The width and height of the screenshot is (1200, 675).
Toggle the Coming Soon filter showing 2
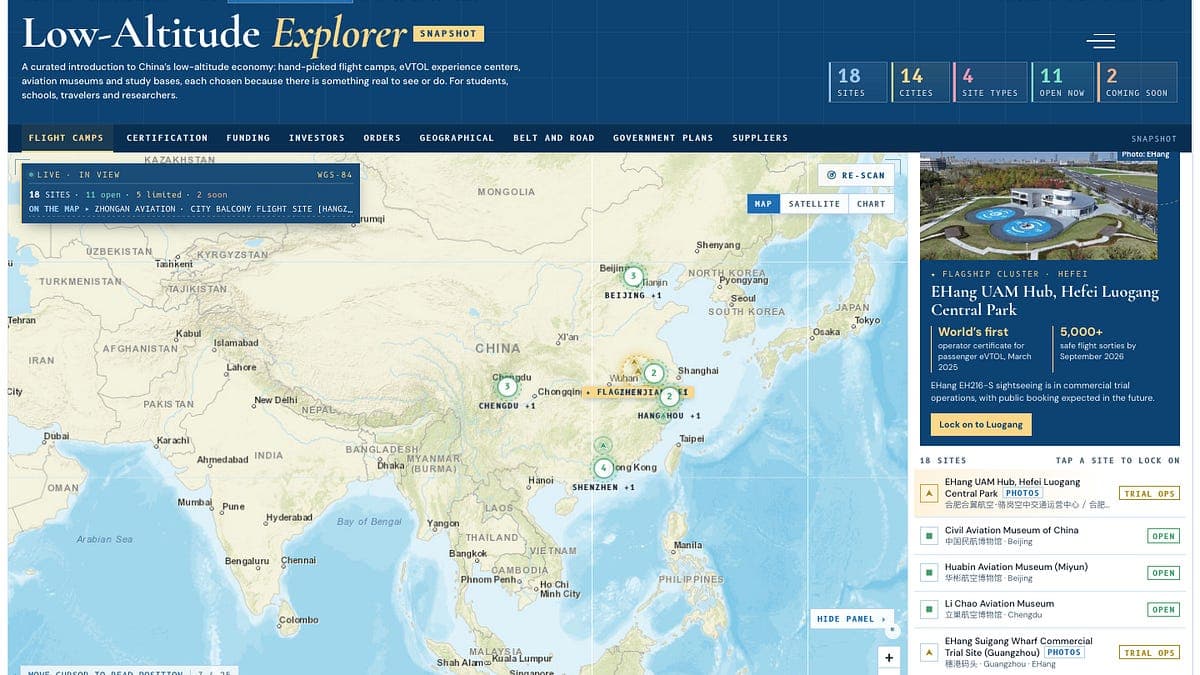click(1136, 82)
